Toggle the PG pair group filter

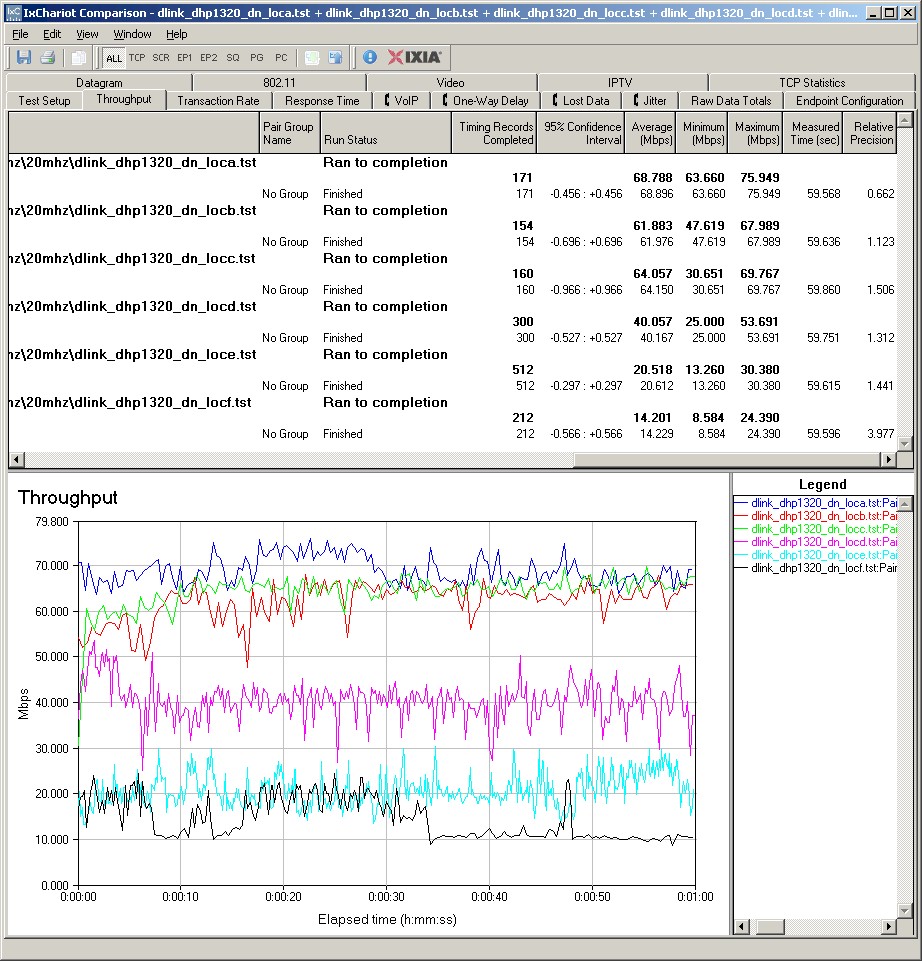[257, 58]
